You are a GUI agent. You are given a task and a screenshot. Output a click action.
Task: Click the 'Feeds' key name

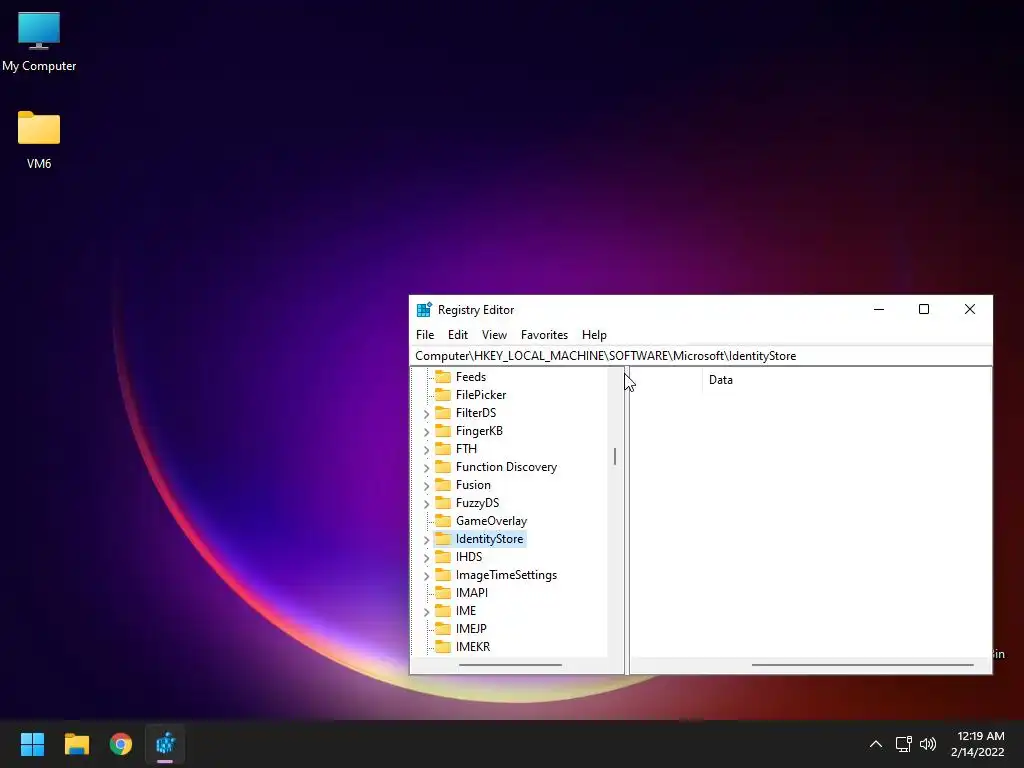471,377
